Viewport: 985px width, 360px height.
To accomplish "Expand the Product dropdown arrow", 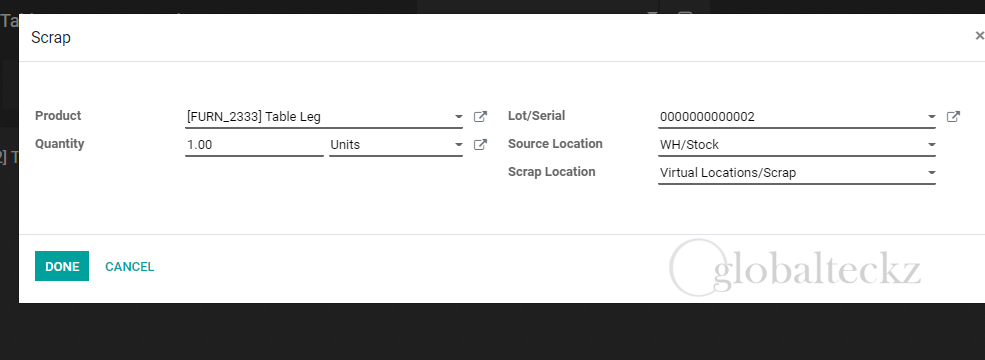I will tap(459, 117).
